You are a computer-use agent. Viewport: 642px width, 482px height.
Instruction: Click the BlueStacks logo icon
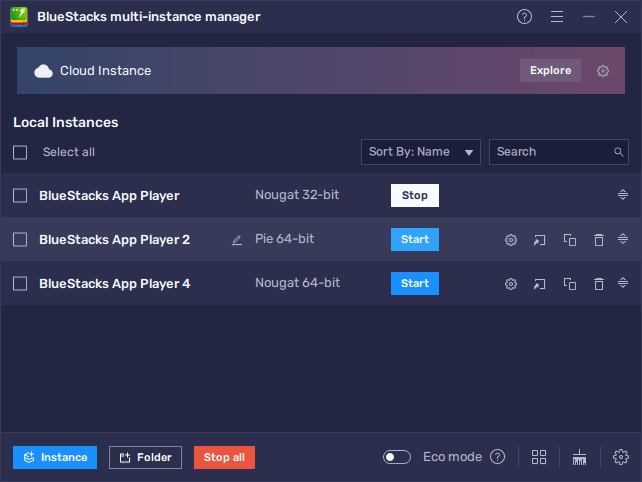[19, 17]
